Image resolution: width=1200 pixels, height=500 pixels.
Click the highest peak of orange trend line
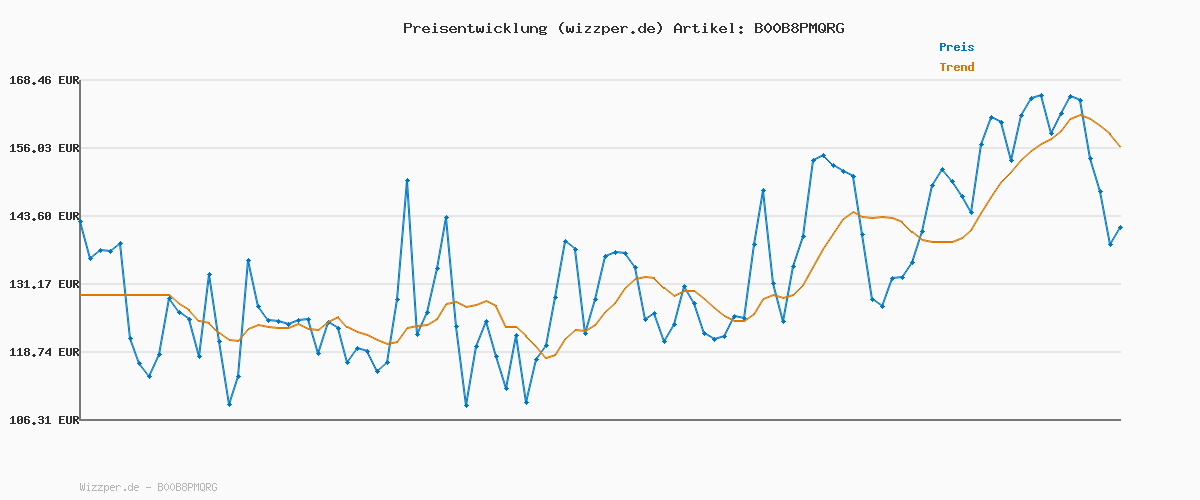click(1081, 115)
